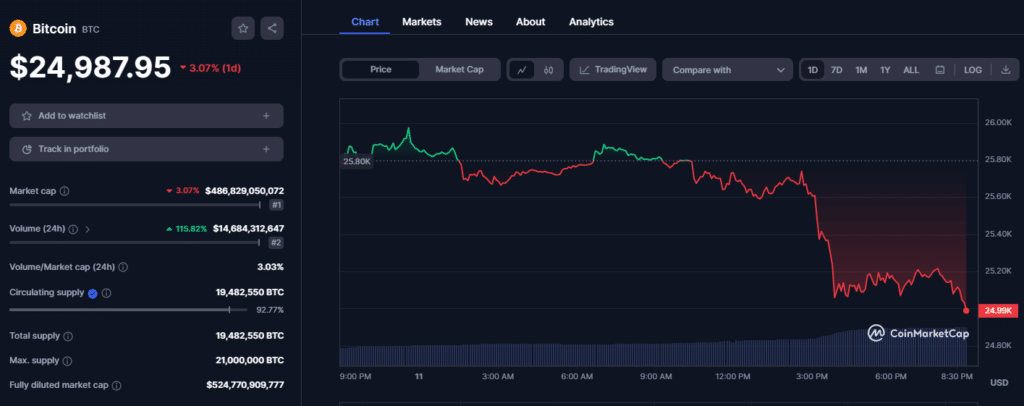Click max supply value 21,000,000 BTC
1024x406 pixels.
[249, 360]
